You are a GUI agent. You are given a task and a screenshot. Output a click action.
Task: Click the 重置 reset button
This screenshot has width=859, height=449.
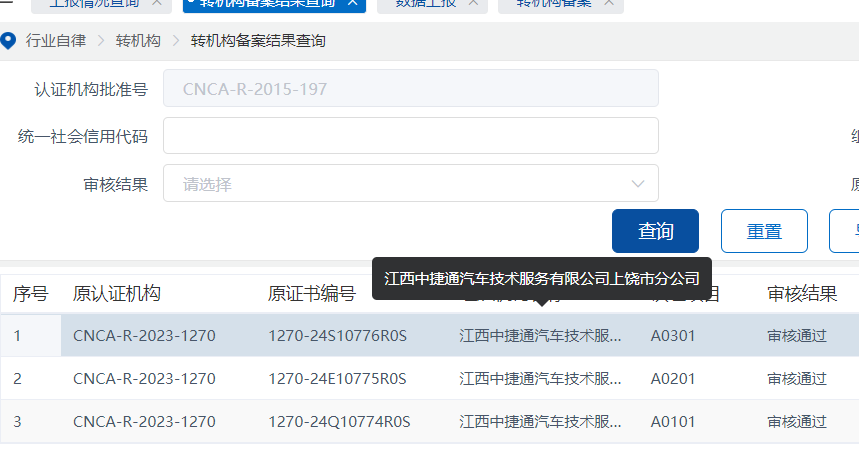click(764, 231)
